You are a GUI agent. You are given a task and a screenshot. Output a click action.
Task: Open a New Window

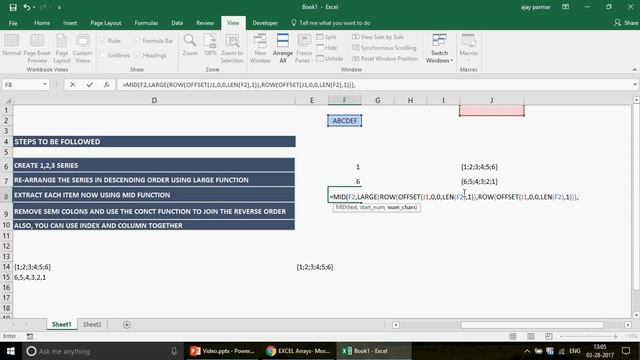[260, 49]
